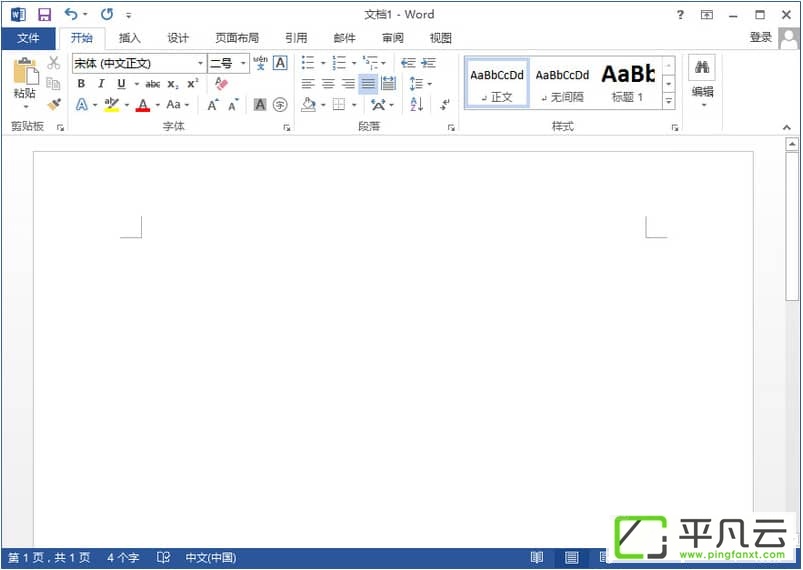Shrink font size with smaller A
803x570 pixels.
234,105
